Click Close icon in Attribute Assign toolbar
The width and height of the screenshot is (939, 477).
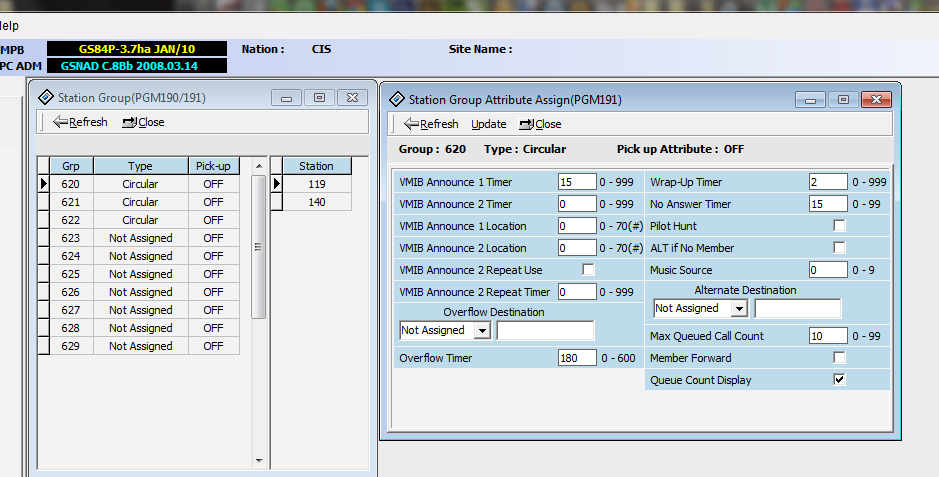pos(527,124)
